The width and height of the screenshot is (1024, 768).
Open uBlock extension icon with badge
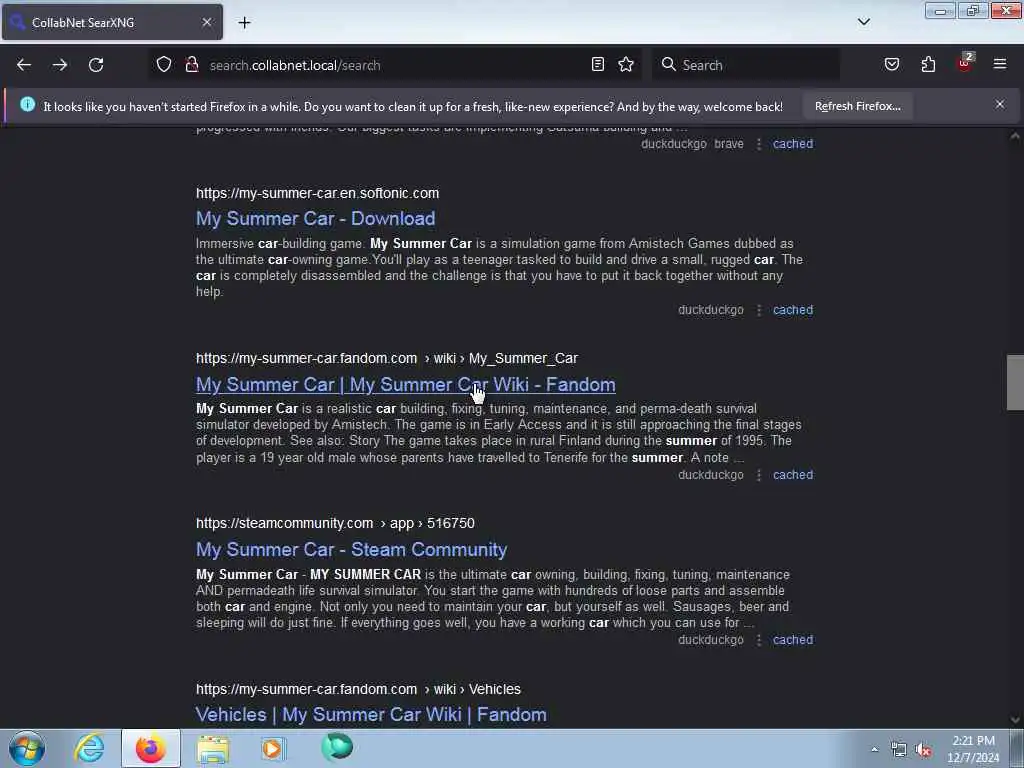click(965, 63)
